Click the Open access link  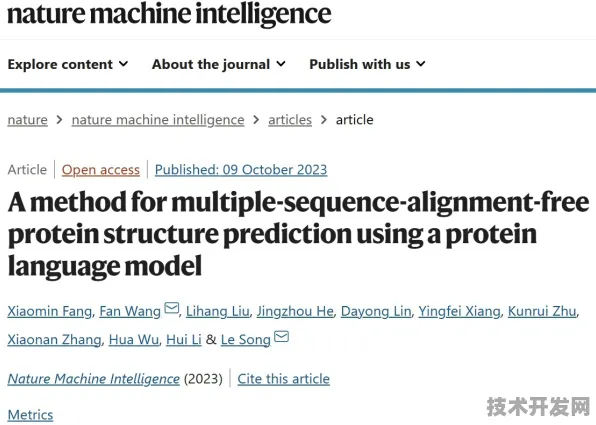(x=101, y=170)
